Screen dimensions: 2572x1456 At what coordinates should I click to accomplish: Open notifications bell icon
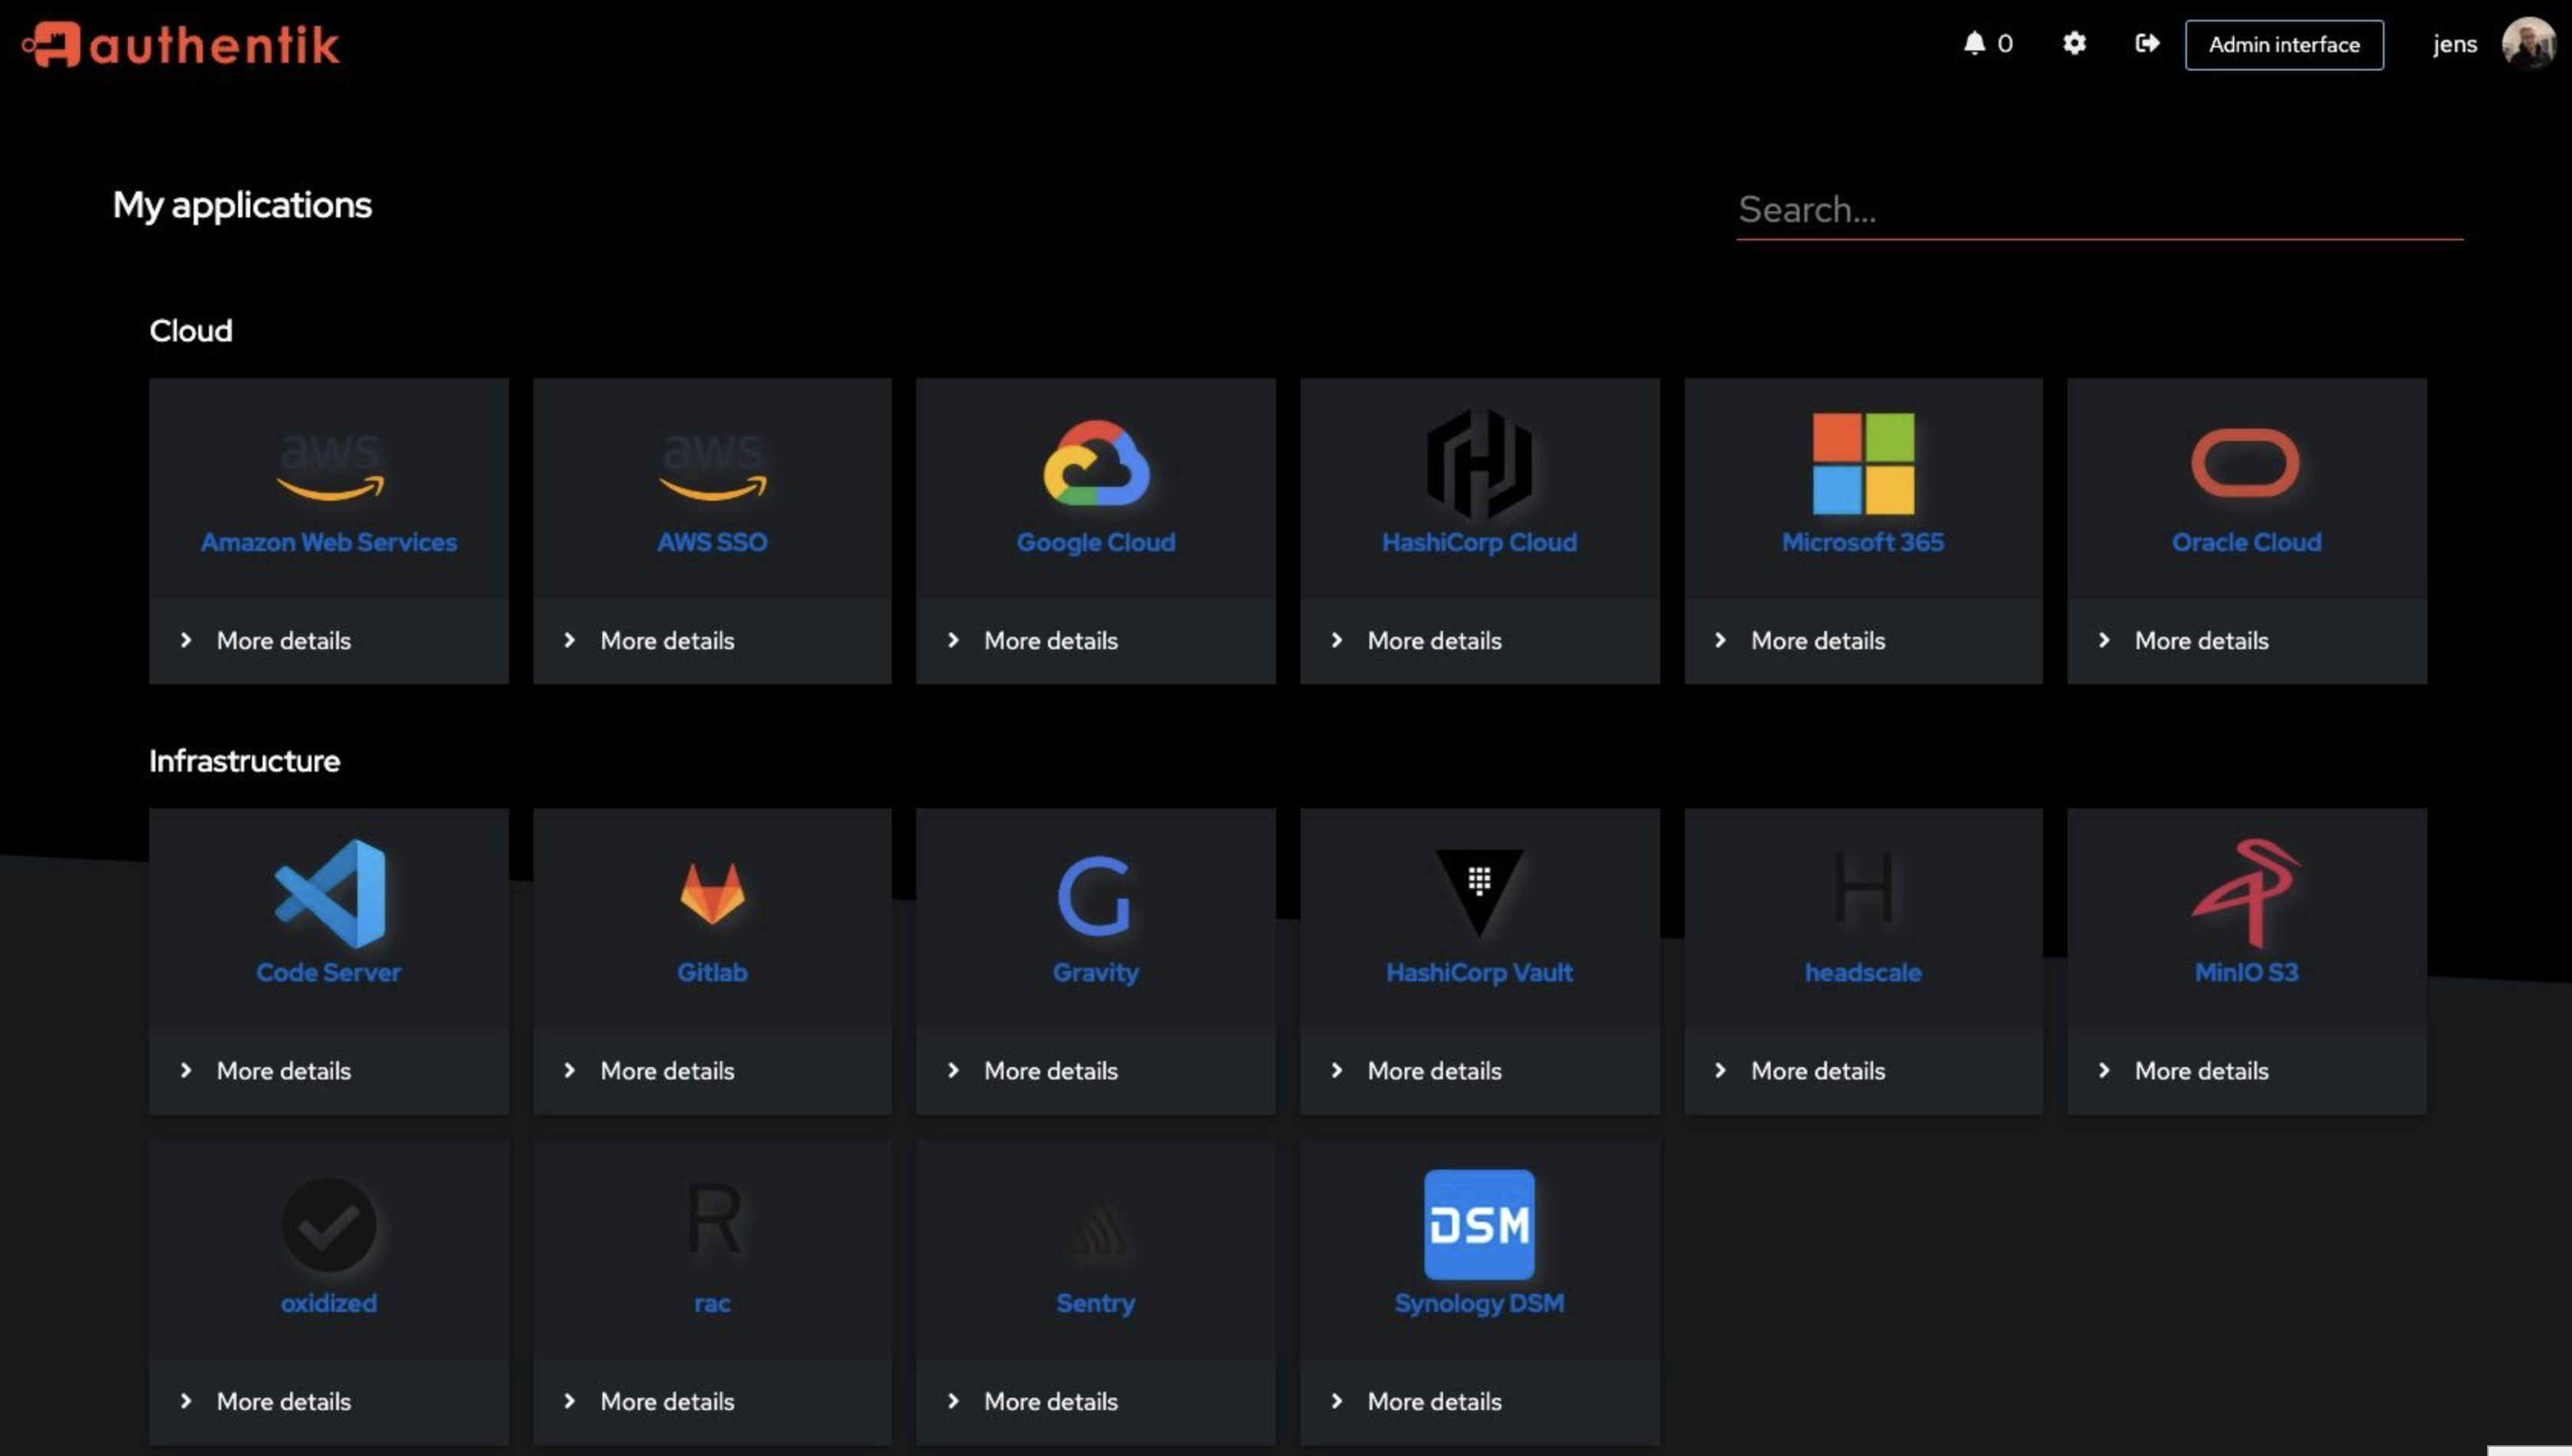1973,43
